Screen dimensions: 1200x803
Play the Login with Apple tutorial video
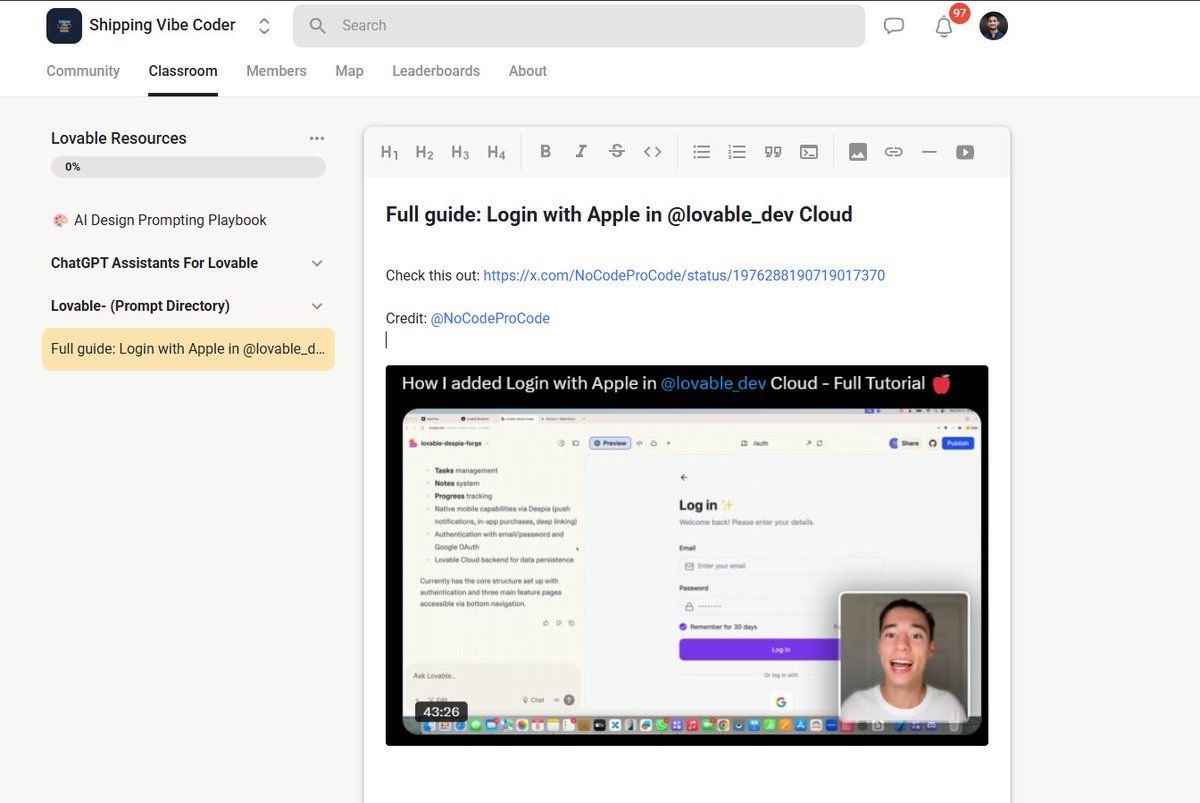point(687,555)
